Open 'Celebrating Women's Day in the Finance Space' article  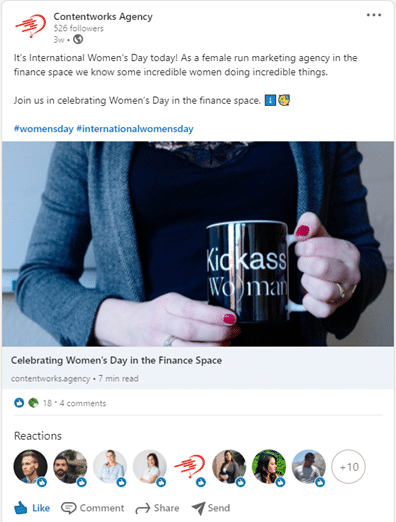point(116,360)
